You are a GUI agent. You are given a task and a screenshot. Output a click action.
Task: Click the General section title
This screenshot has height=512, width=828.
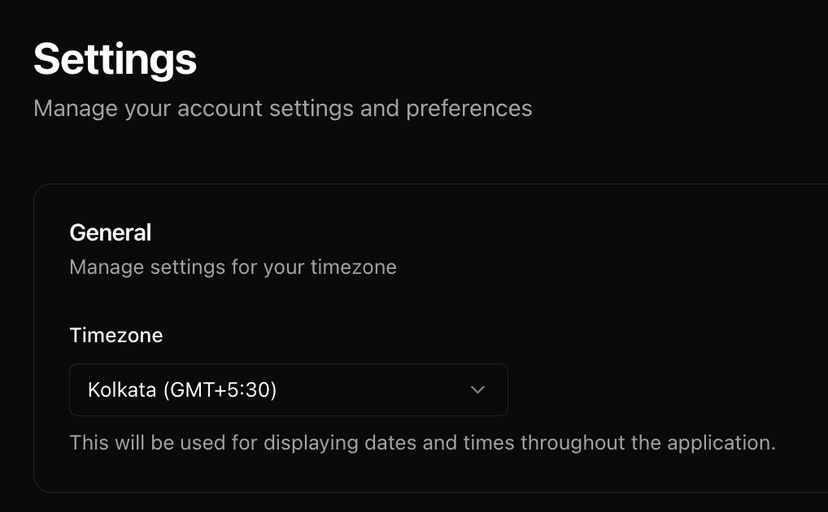(110, 233)
